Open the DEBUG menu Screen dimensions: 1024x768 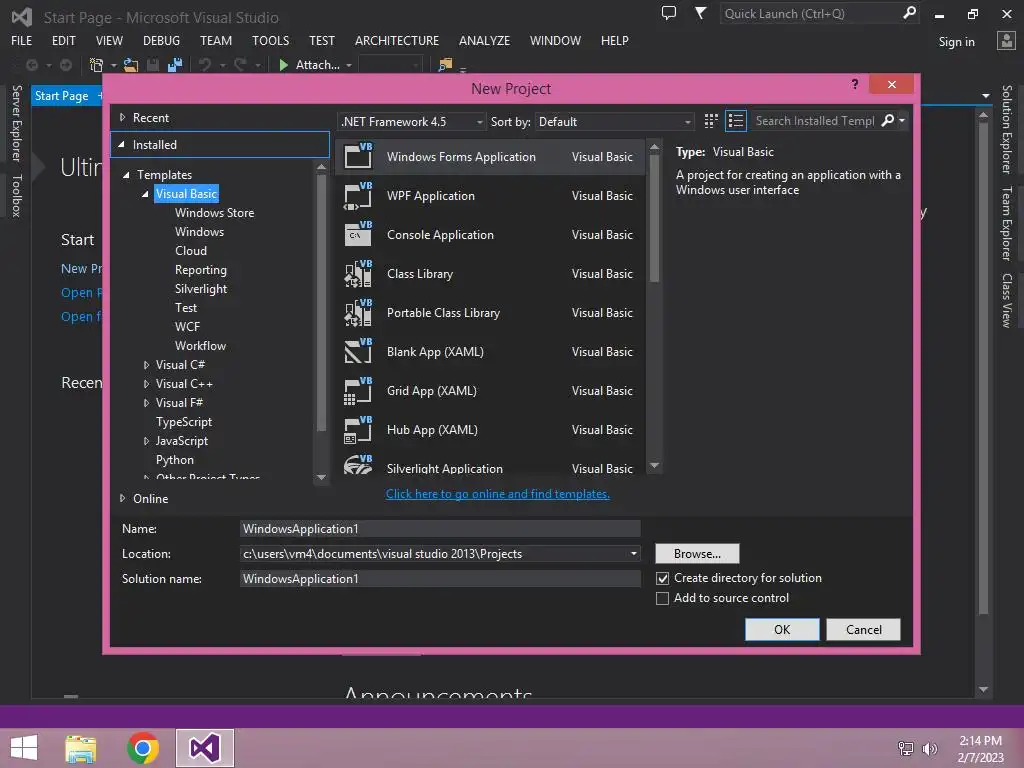click(161, 40)
